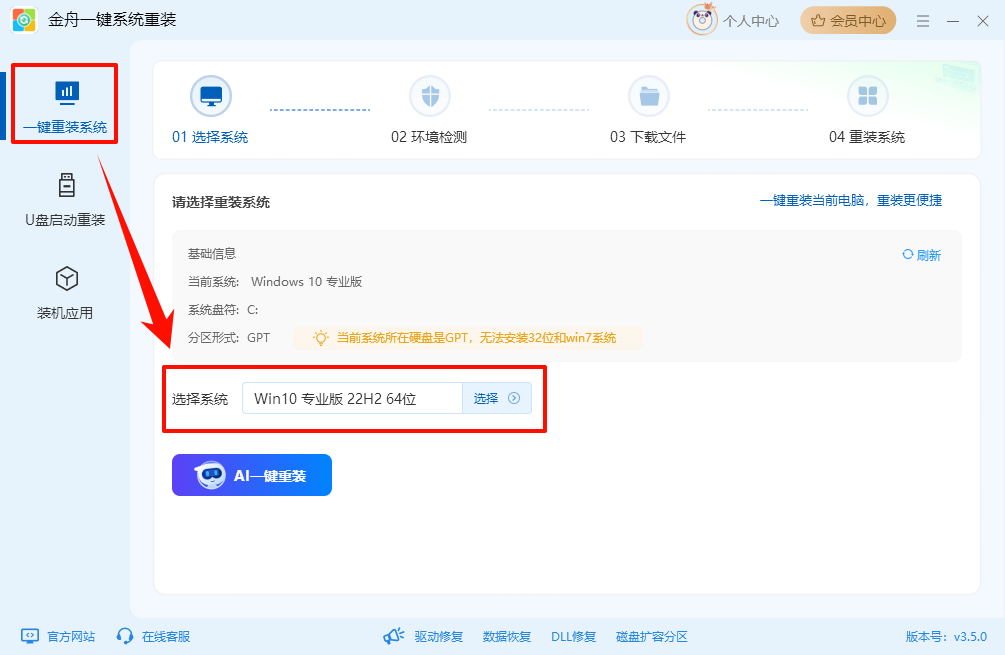The width and height of the screenshot is (1005, 655).
Task: Select the U盘启动重装 sidebar icon
Action: tap(64, 185)
